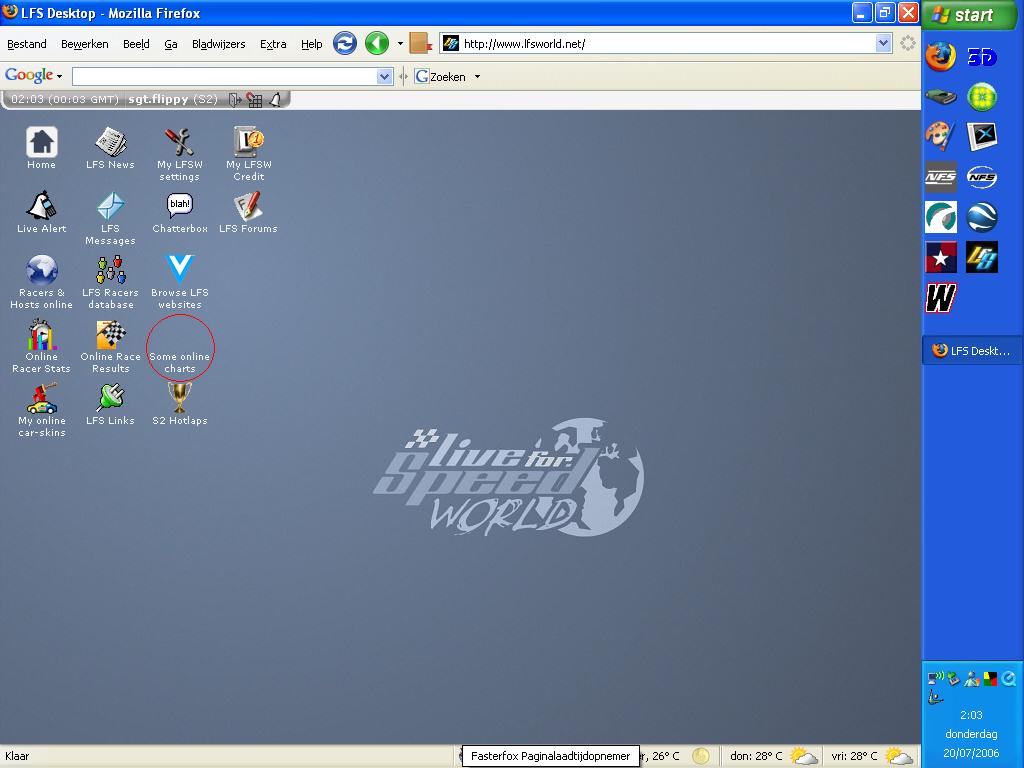Open the Ga menu
The width and height of the screenshot is (1024, 768).
pyautogui.click(x=170, y=44)
